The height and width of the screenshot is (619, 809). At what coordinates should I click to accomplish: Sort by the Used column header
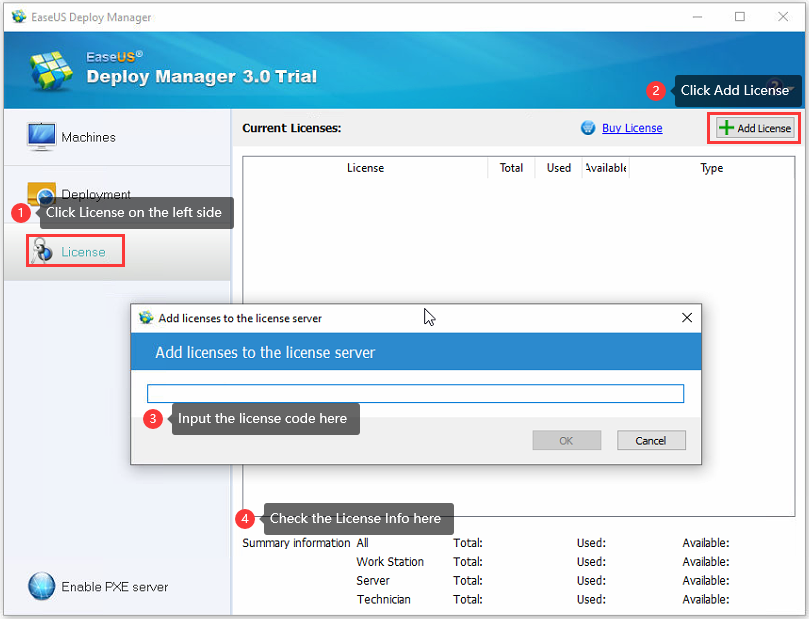(x=558, y=168)
